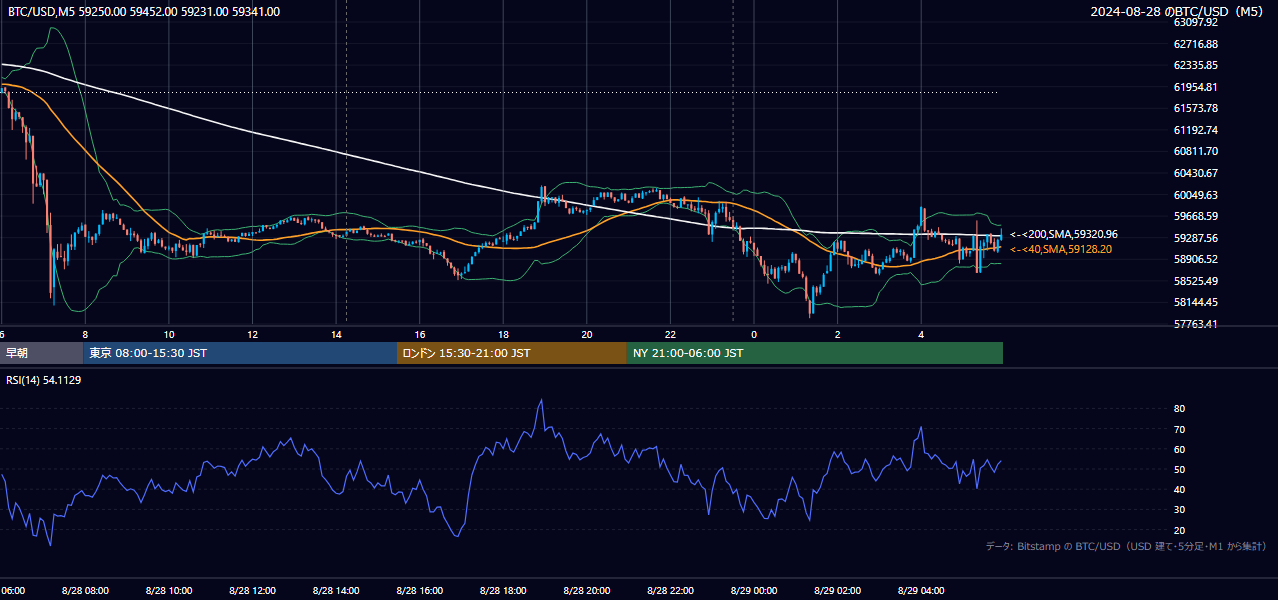Click the RSI scale value 70

click(x=1180, y=429)
